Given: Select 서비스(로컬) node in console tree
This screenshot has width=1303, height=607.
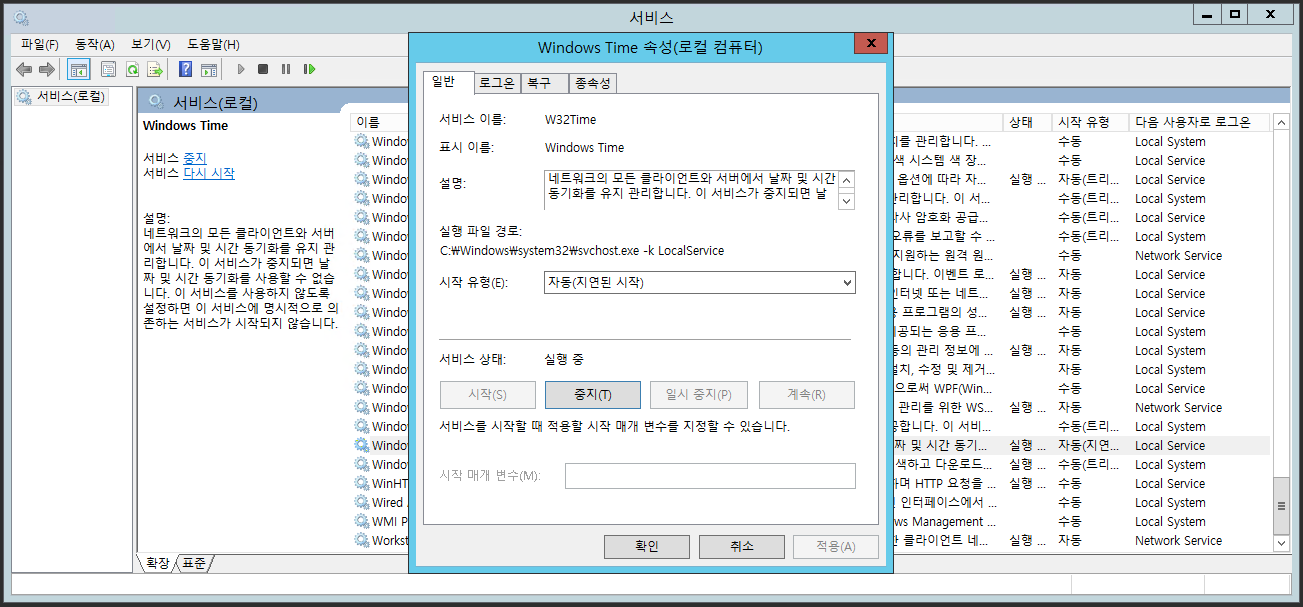Looking at the screenshot, I should click(x=60, y=97).
